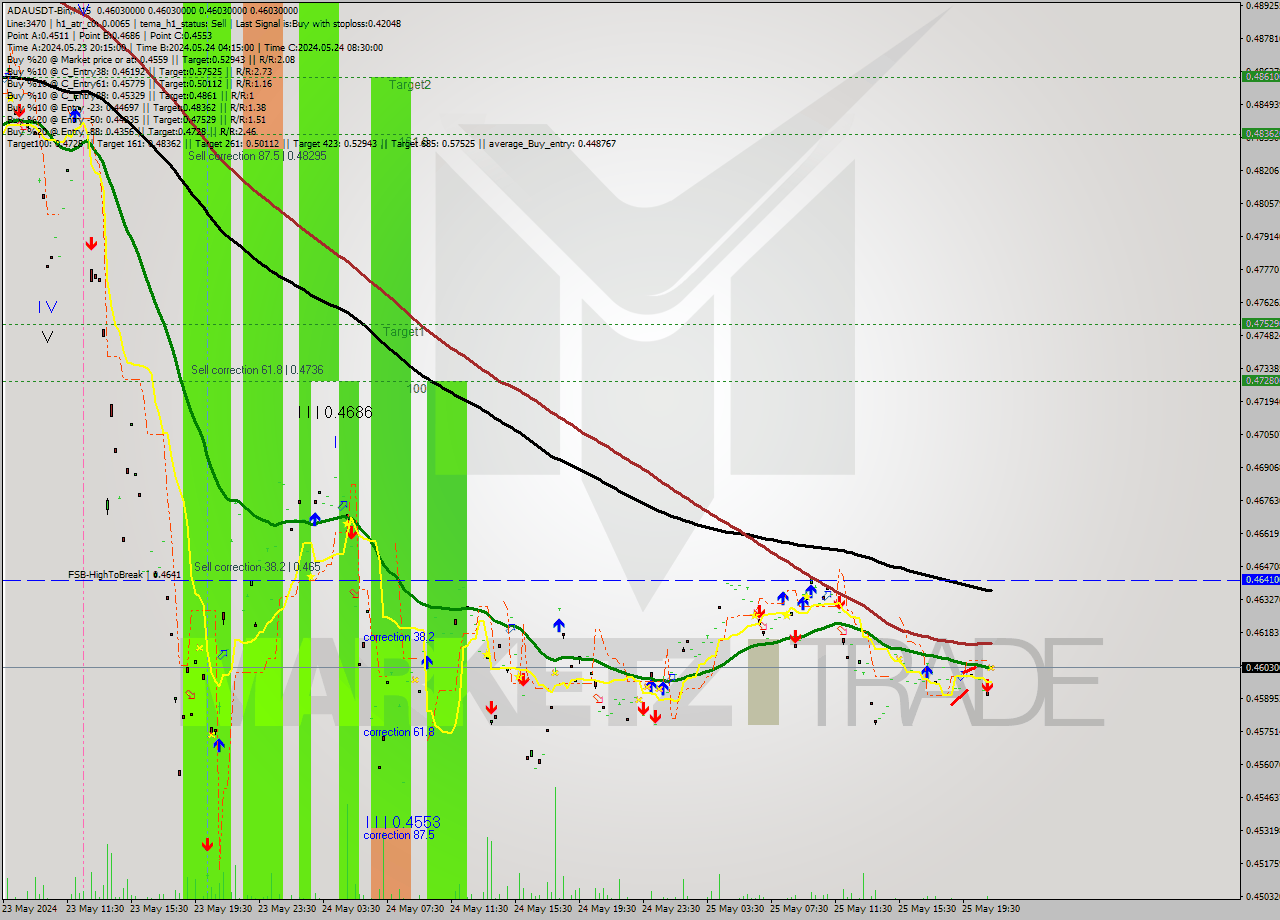Select the green up-triangle signal above correction 38.2
Image resolution: width=1280 pixels, height=920 pixels.
(x=558, y=607)
